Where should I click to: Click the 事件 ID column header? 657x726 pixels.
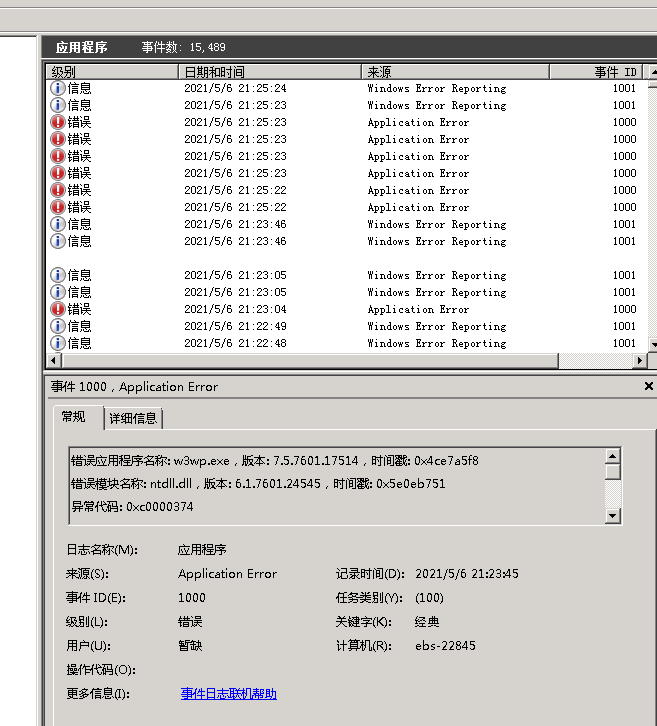(614, 72)
